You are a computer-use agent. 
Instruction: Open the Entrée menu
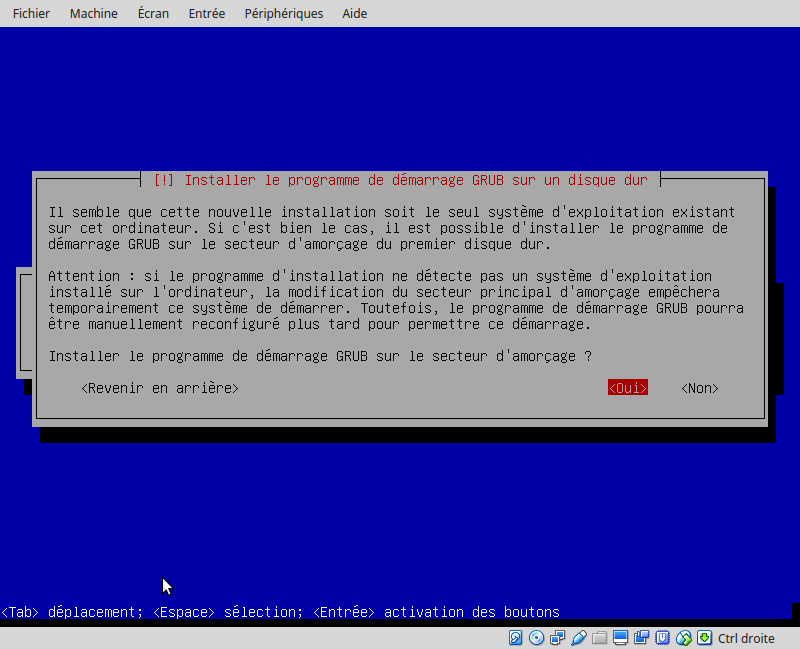pyautogui.click(x=207, y=13)
